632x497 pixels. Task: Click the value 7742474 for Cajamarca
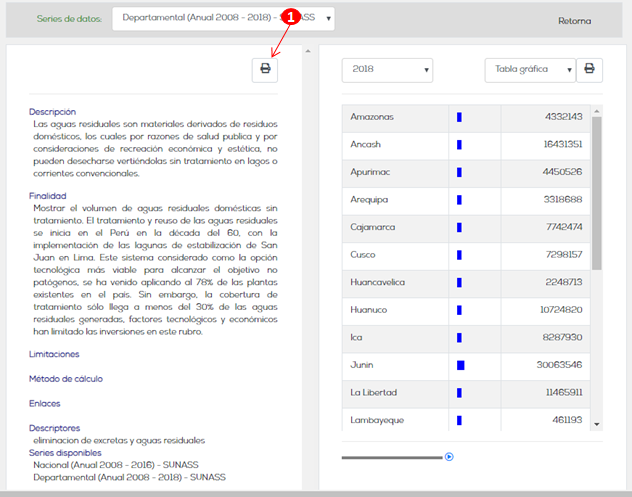pos(564,227)
